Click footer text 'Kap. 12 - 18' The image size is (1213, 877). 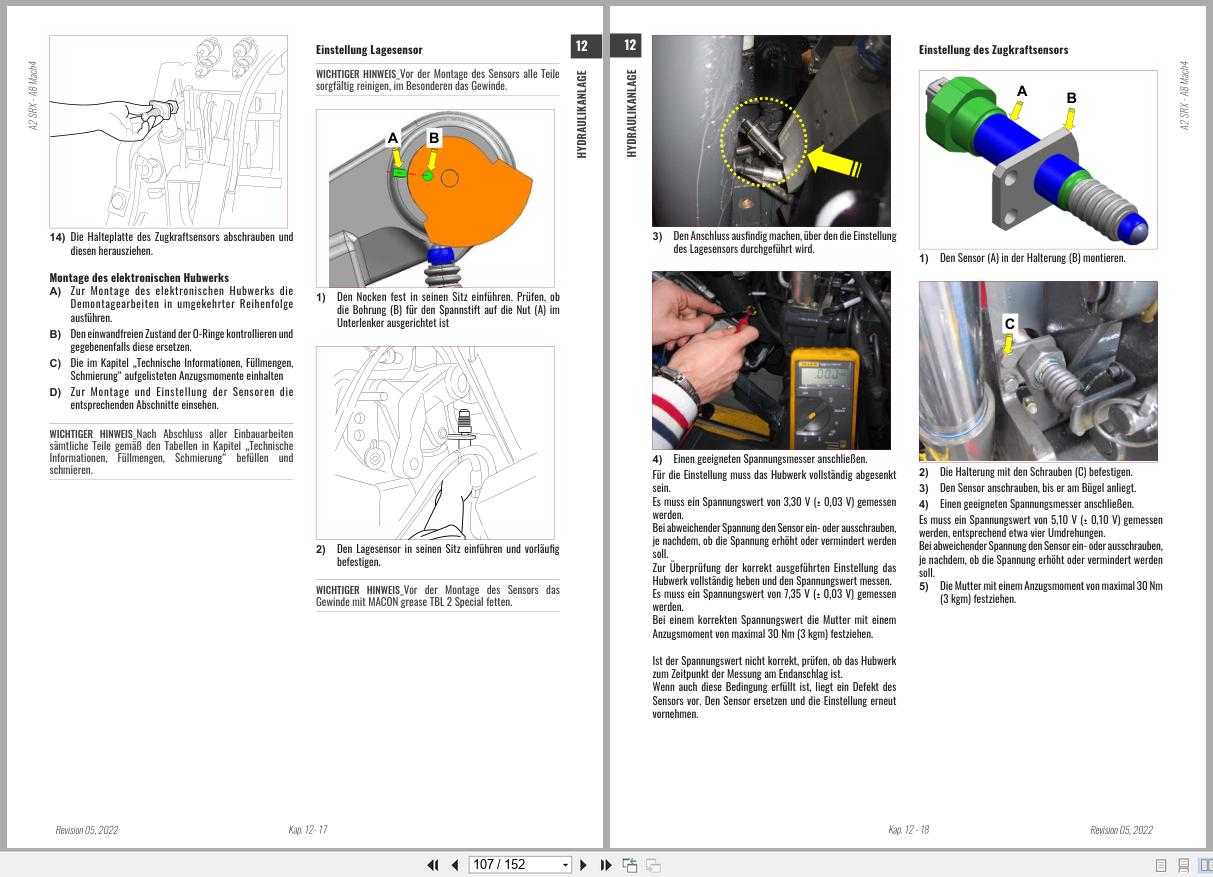tap(908, 830)
